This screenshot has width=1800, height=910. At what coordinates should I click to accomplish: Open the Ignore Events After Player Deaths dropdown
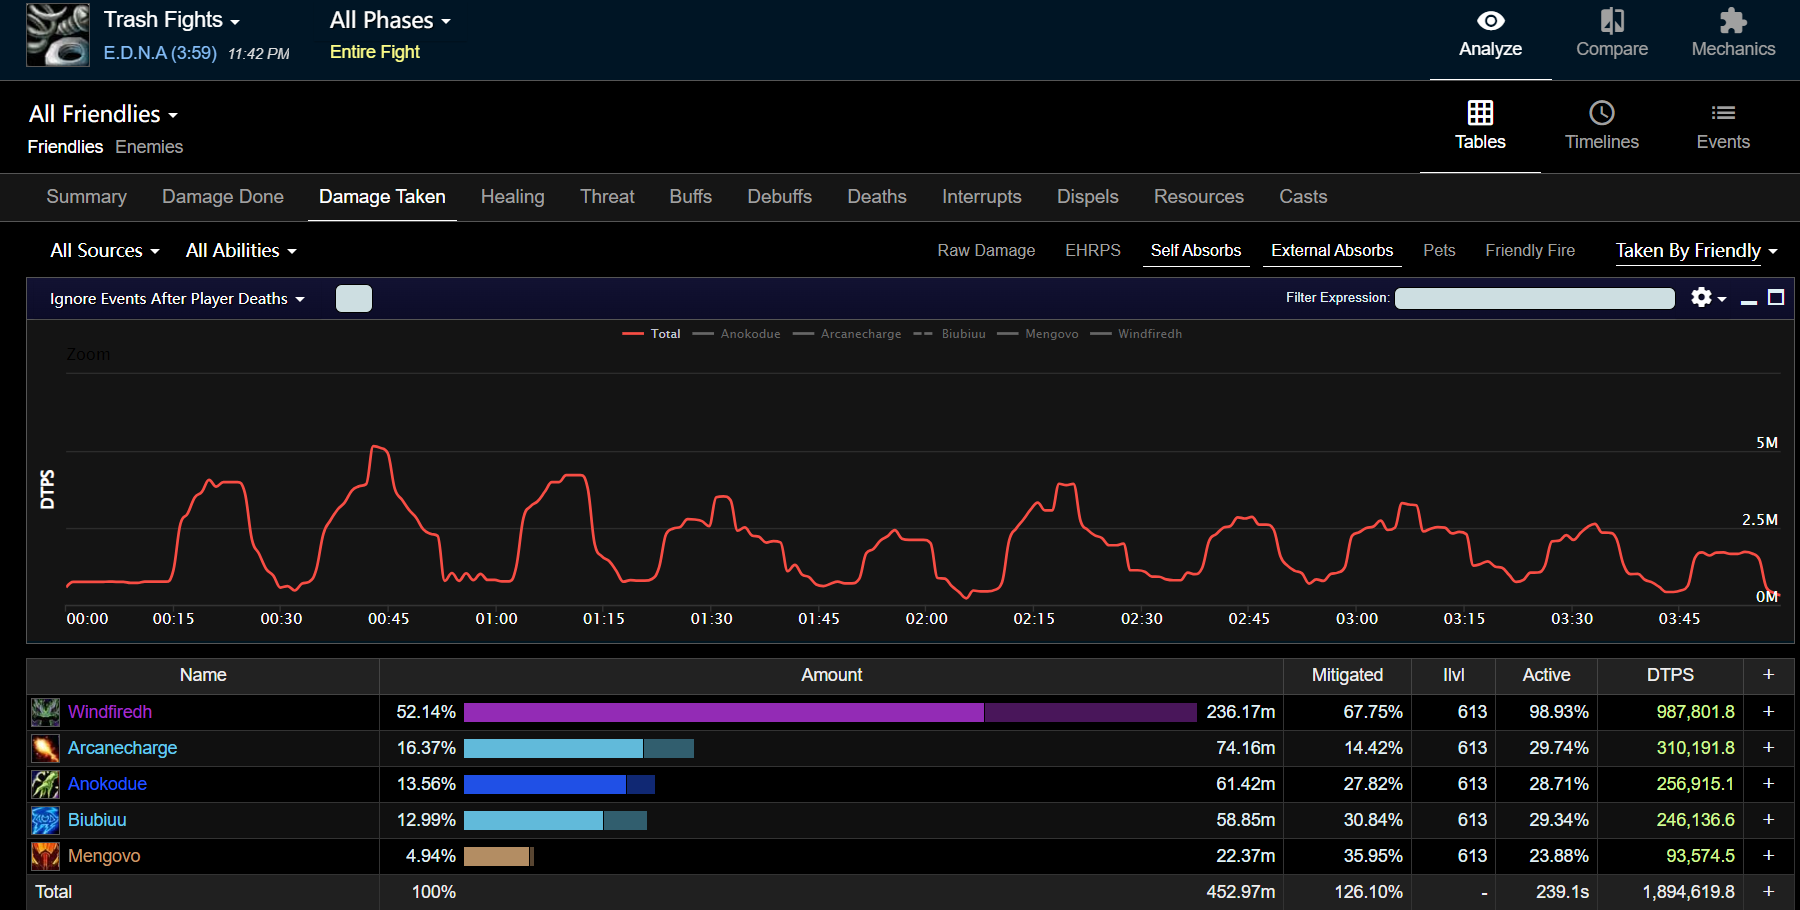[177, 299]
